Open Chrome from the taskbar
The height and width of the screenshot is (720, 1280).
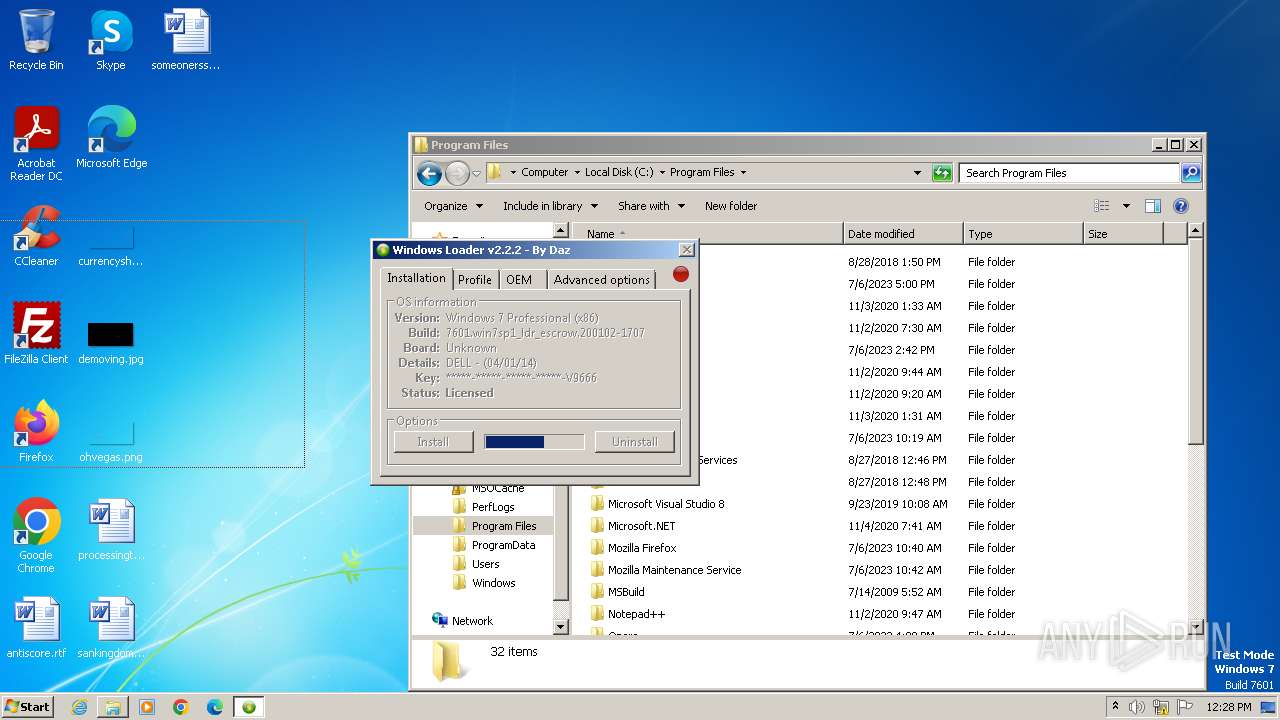(181, 707)
